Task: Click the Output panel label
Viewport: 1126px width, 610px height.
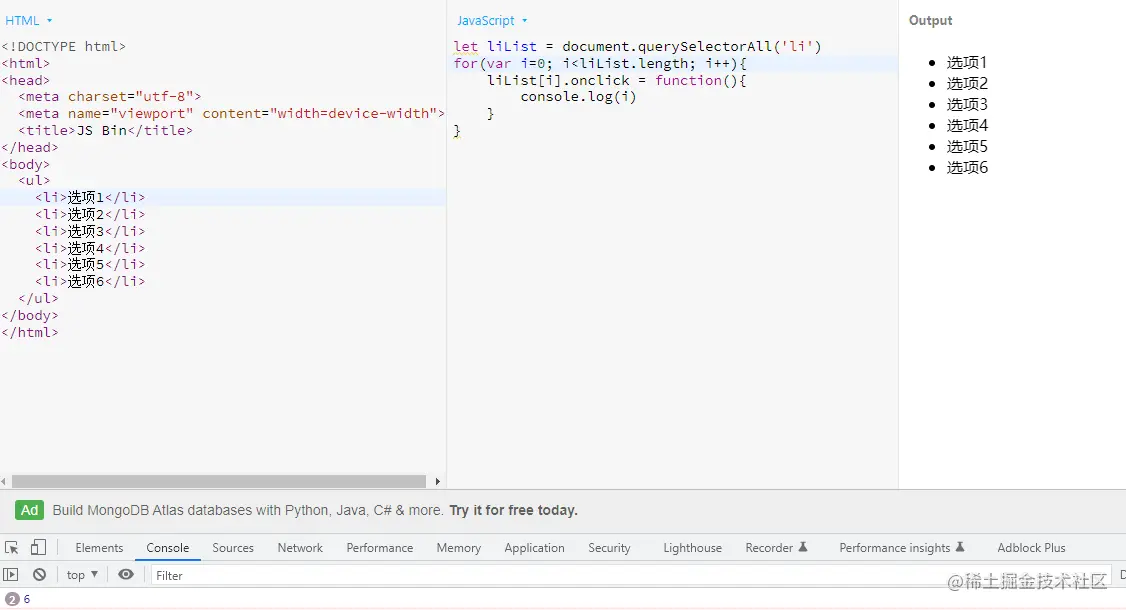Action: point(931,21)
